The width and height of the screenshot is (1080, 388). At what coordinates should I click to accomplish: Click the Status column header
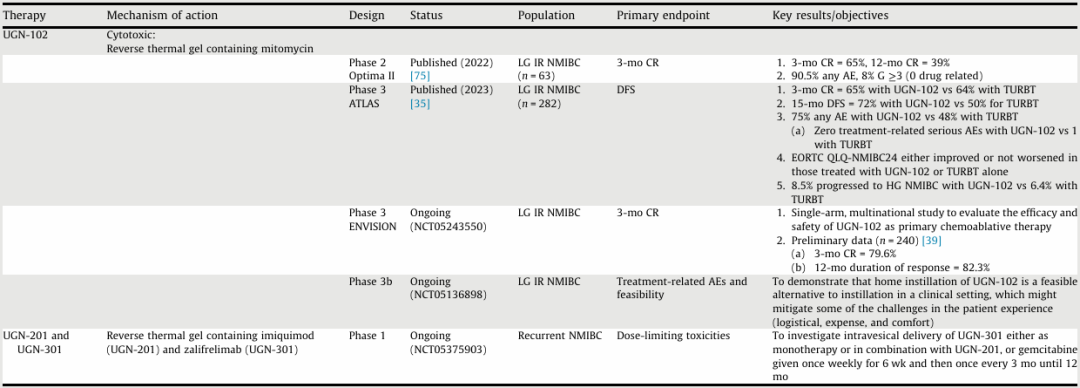coord(426,15)
